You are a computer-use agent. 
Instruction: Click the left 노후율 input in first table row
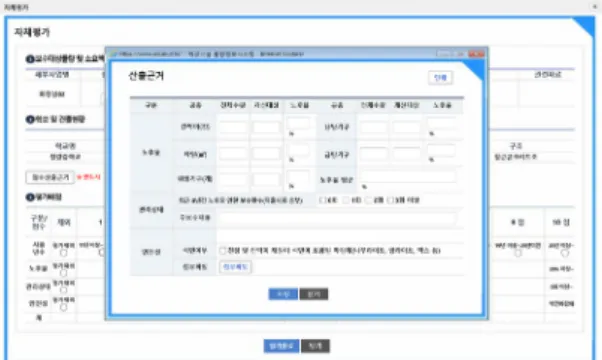tap(299, 124)
